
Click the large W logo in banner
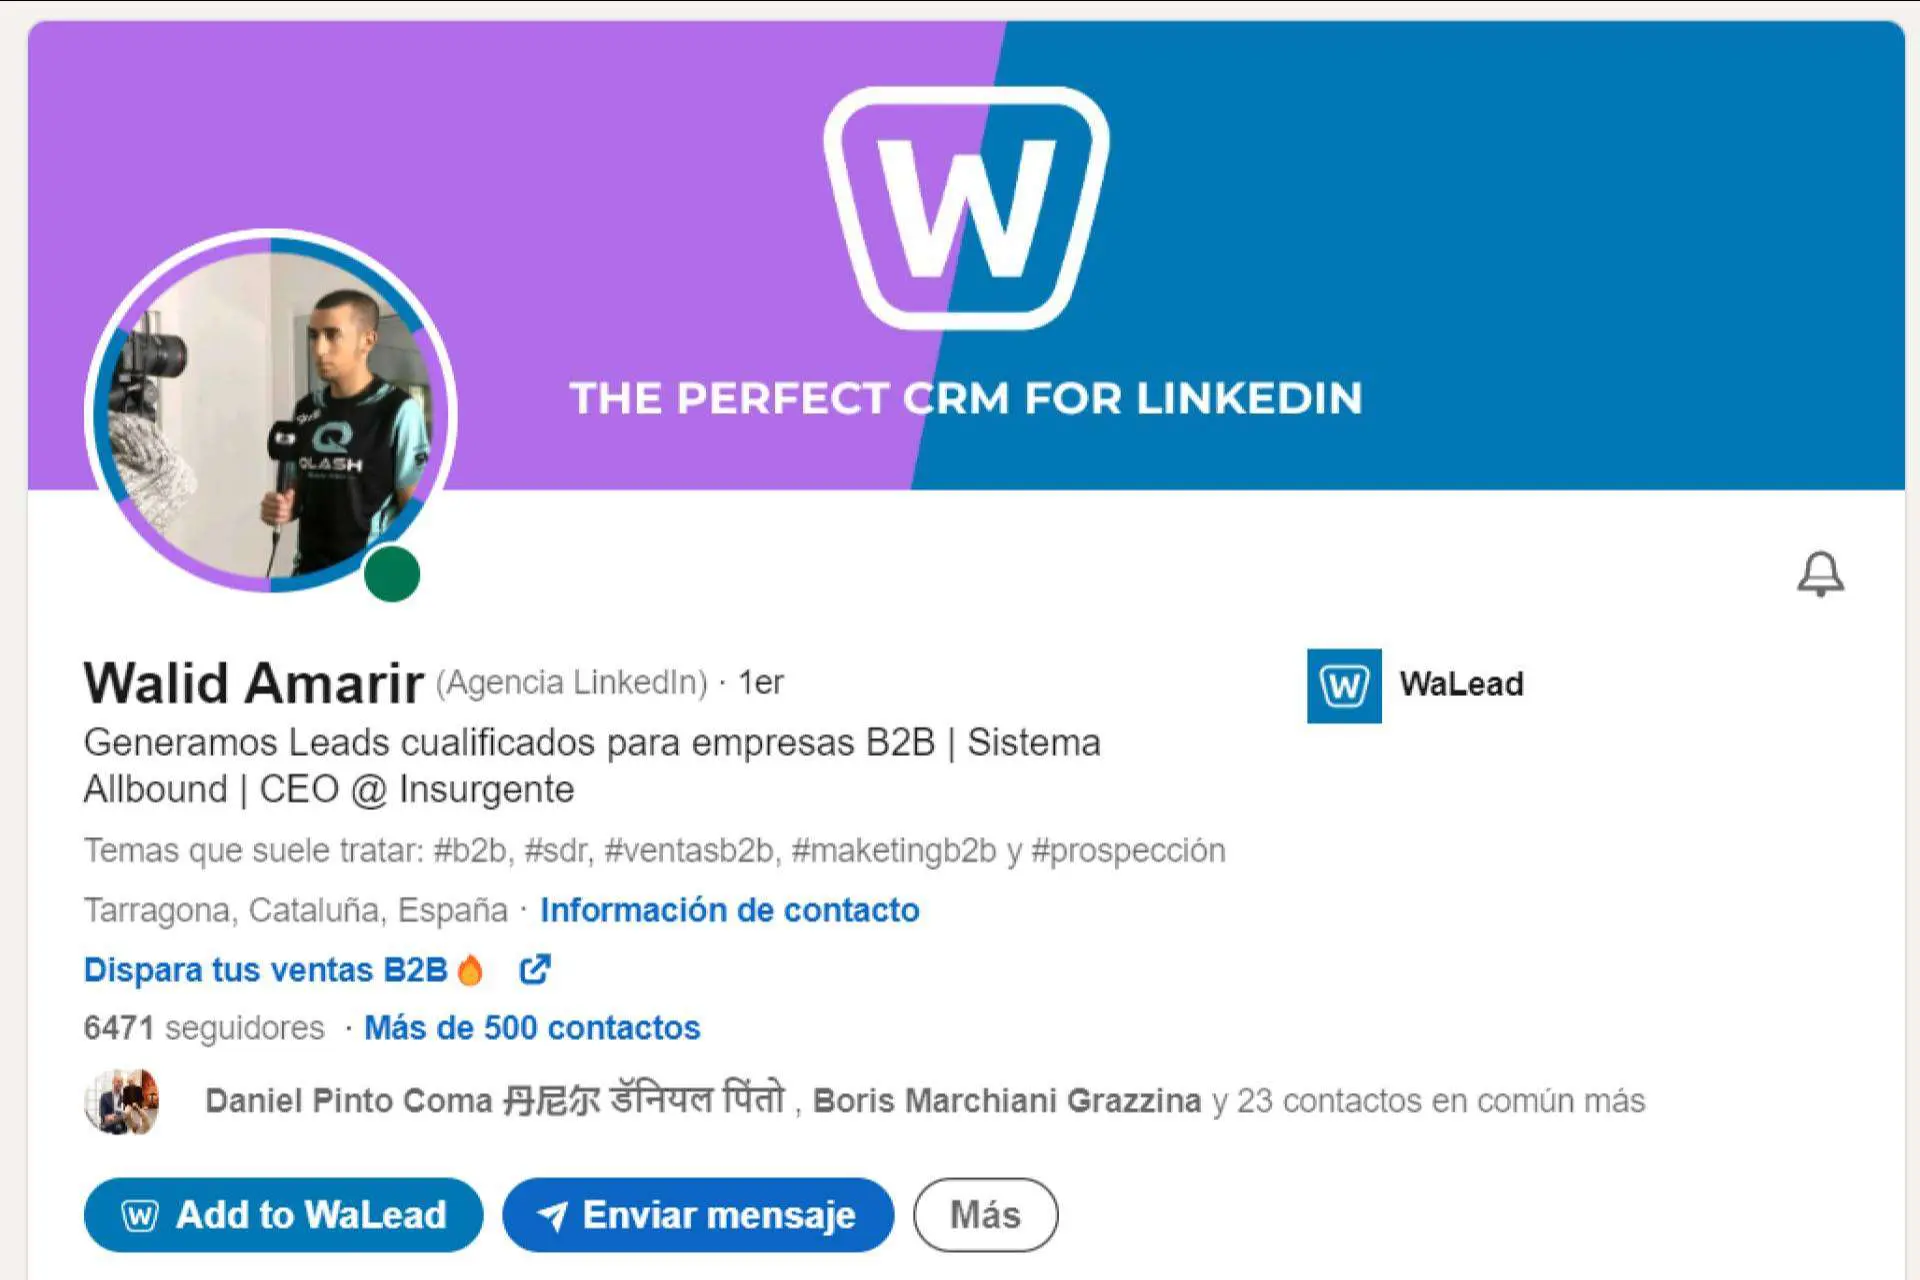click(966, 208)
